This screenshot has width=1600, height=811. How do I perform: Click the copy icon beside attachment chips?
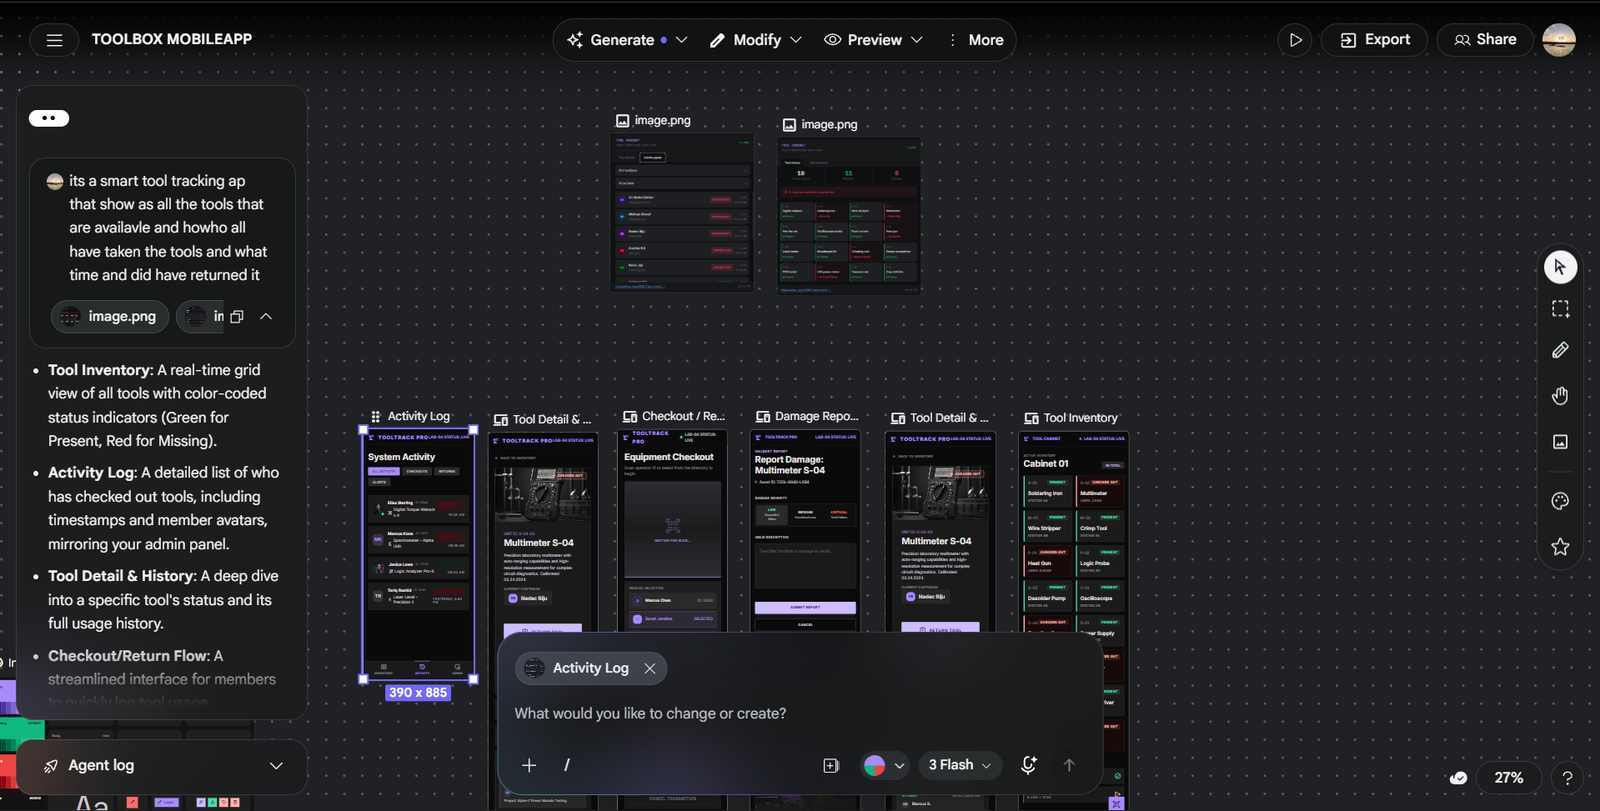(237, 316)
